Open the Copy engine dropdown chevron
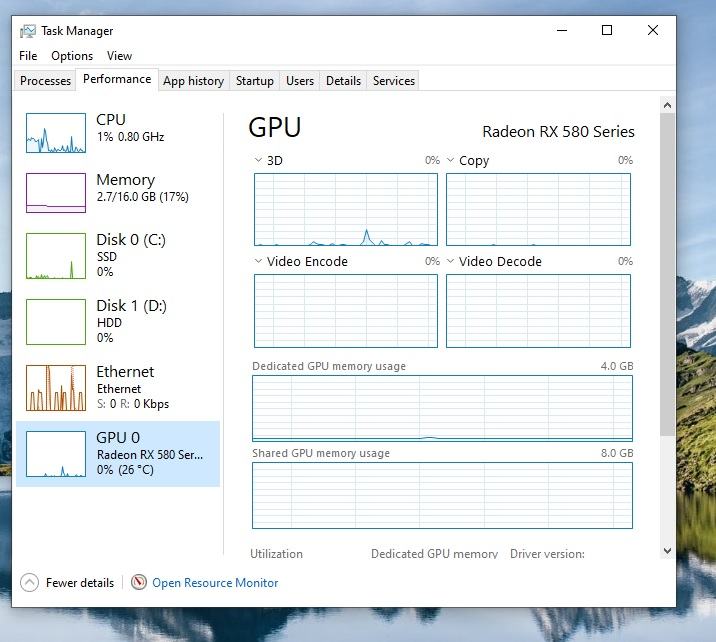716x642 pixels. click(x=450, y=160)
